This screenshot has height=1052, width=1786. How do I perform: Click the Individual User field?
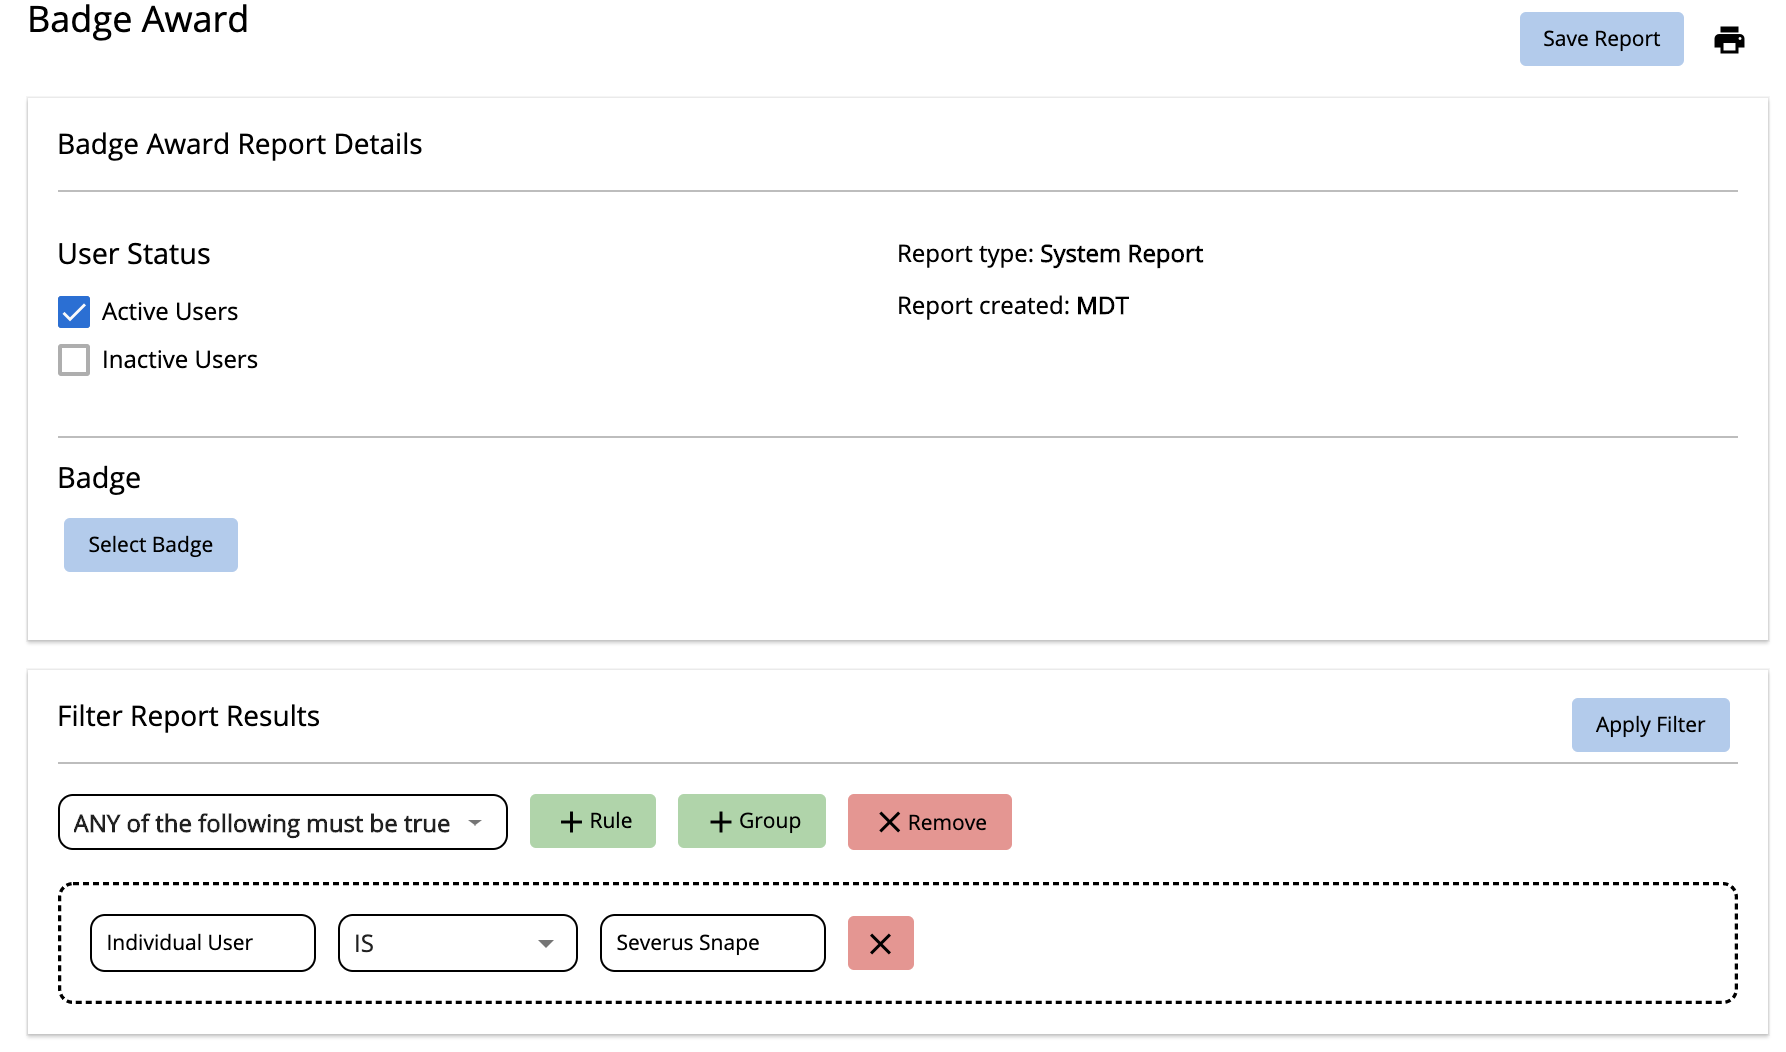coord(203,943)
